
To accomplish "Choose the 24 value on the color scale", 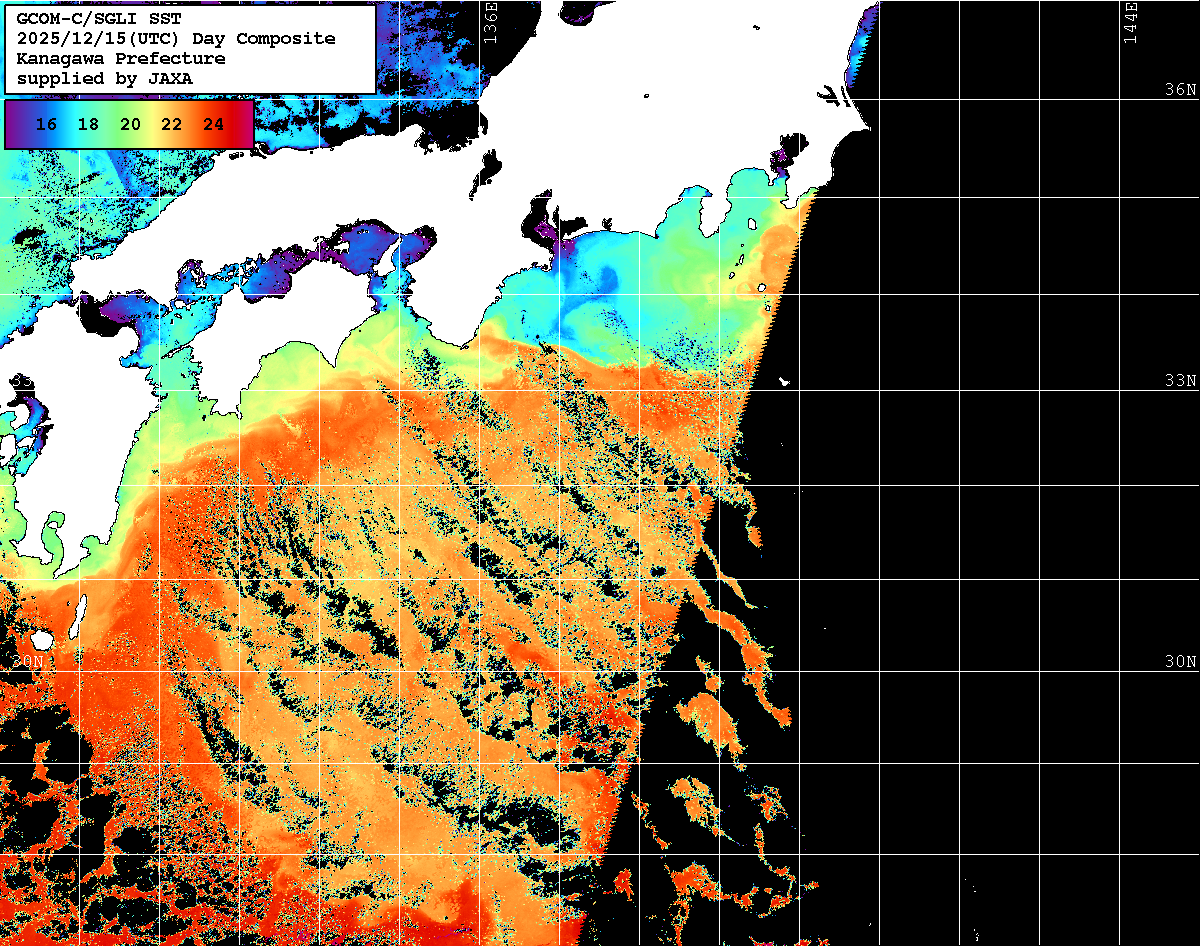I will click(213, 125).
